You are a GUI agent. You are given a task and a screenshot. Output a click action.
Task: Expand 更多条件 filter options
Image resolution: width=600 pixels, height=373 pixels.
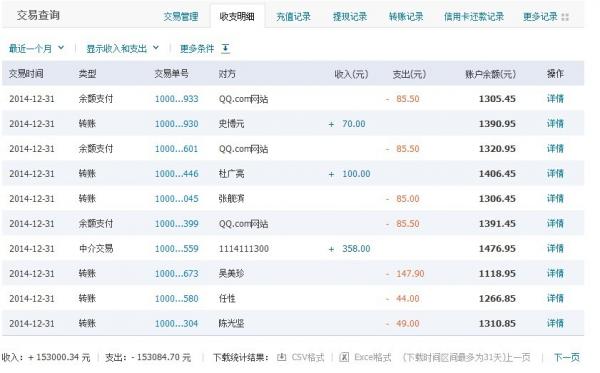[197, 49]
